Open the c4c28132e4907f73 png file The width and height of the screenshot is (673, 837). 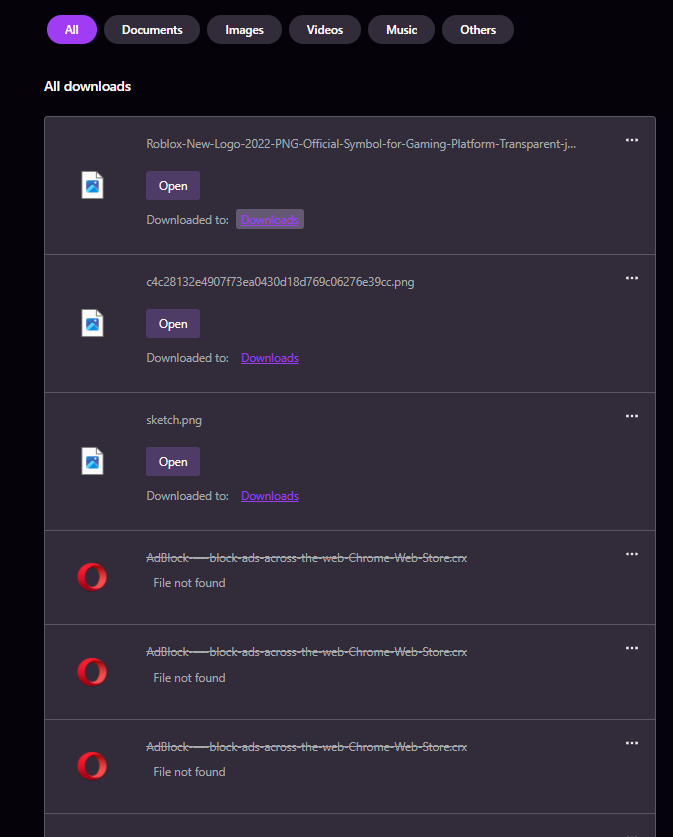click(x=173, y=323)
